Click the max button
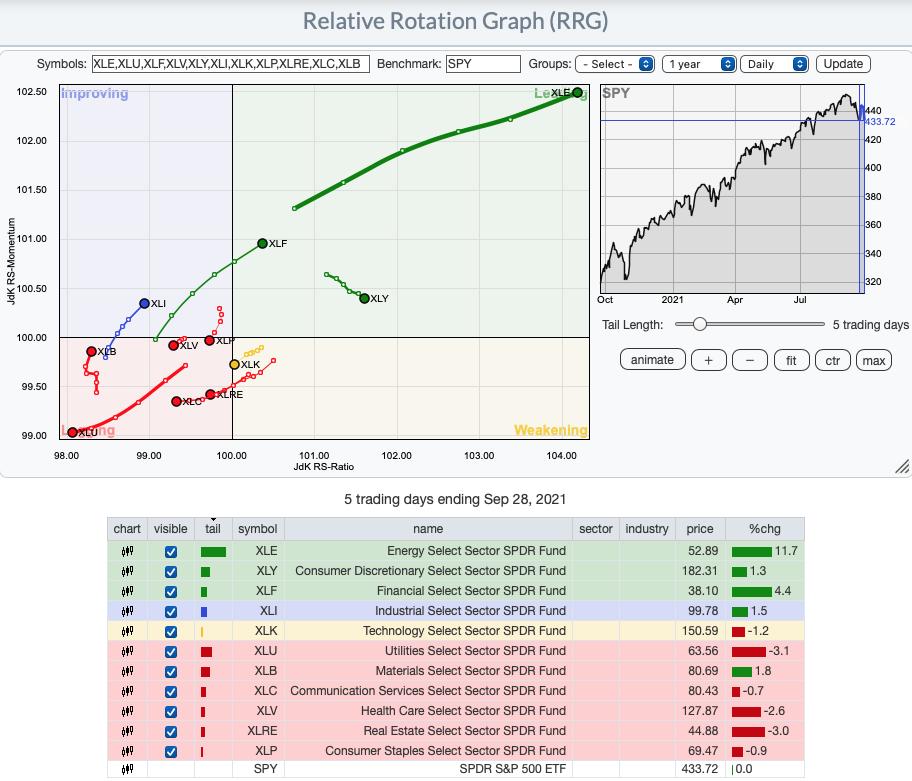Screen dimensions: 912x781 874,361
